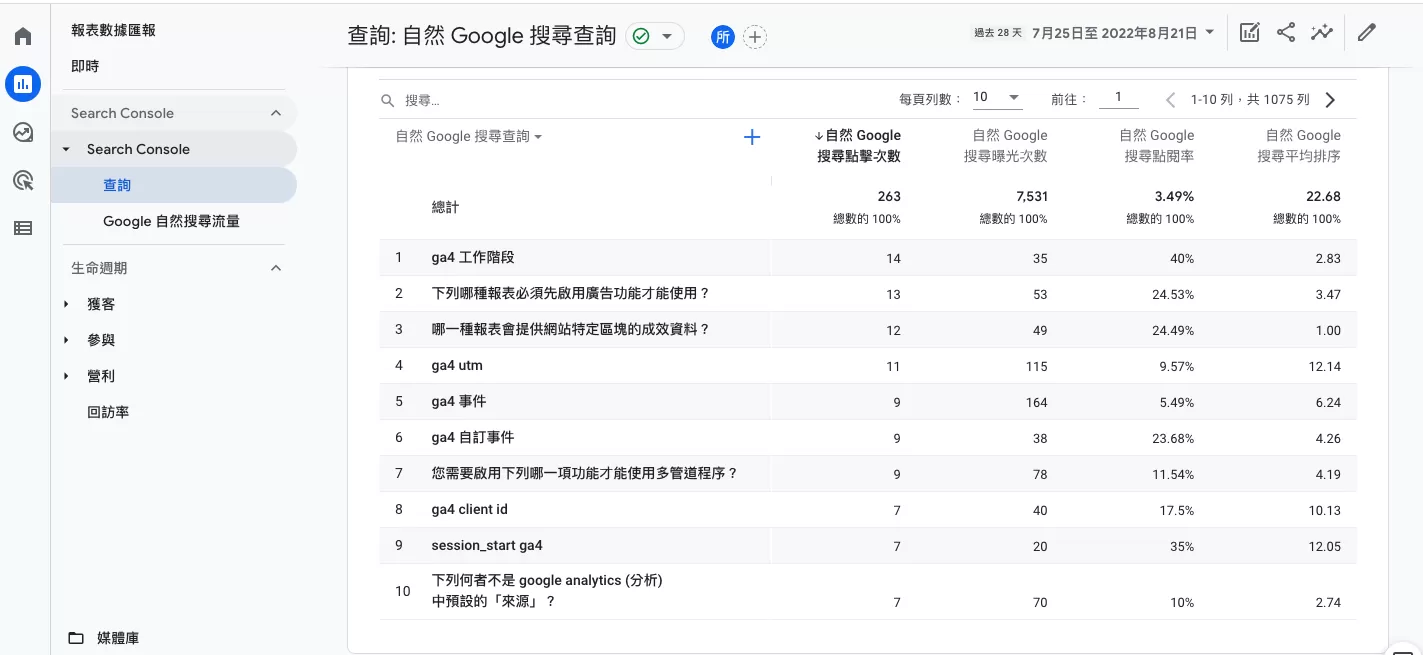Screen dimensions: 1423x655
Task: Open 即時 realtime report
Action: (x=85, y=66)
